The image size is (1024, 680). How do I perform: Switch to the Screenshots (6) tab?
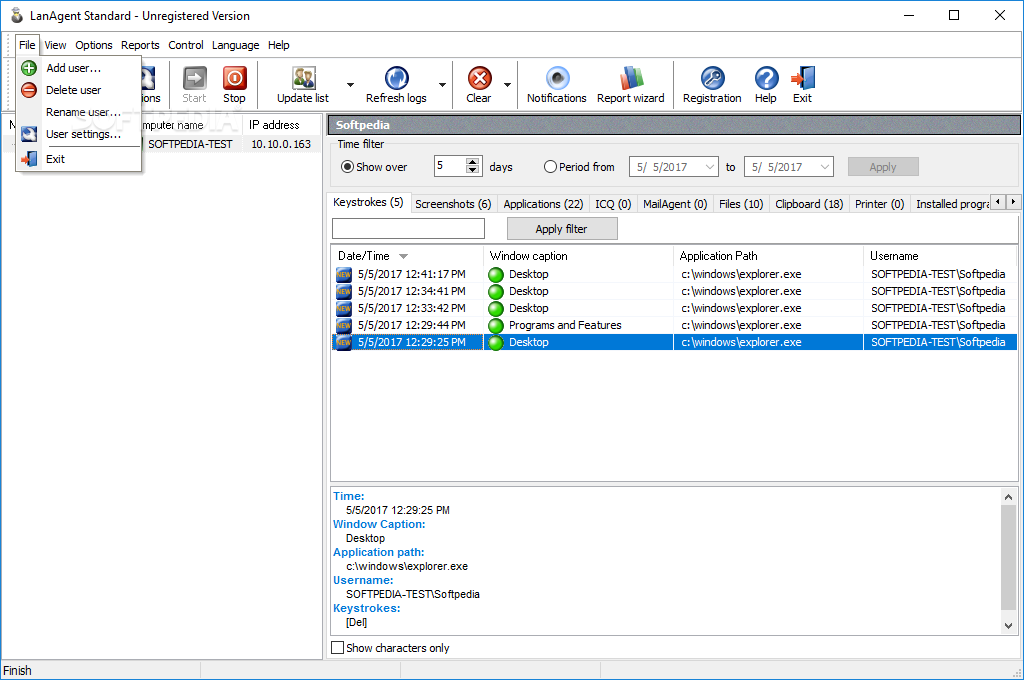pyautogui.click(x=453, y=204)
